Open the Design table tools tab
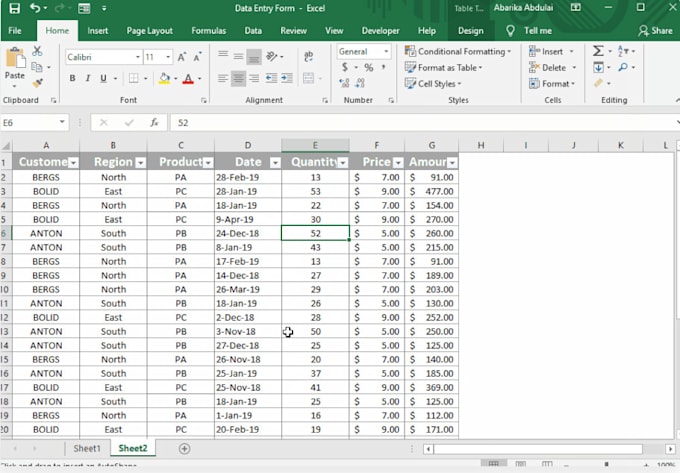Screen dimensions: 680x473 pos(471,31)
